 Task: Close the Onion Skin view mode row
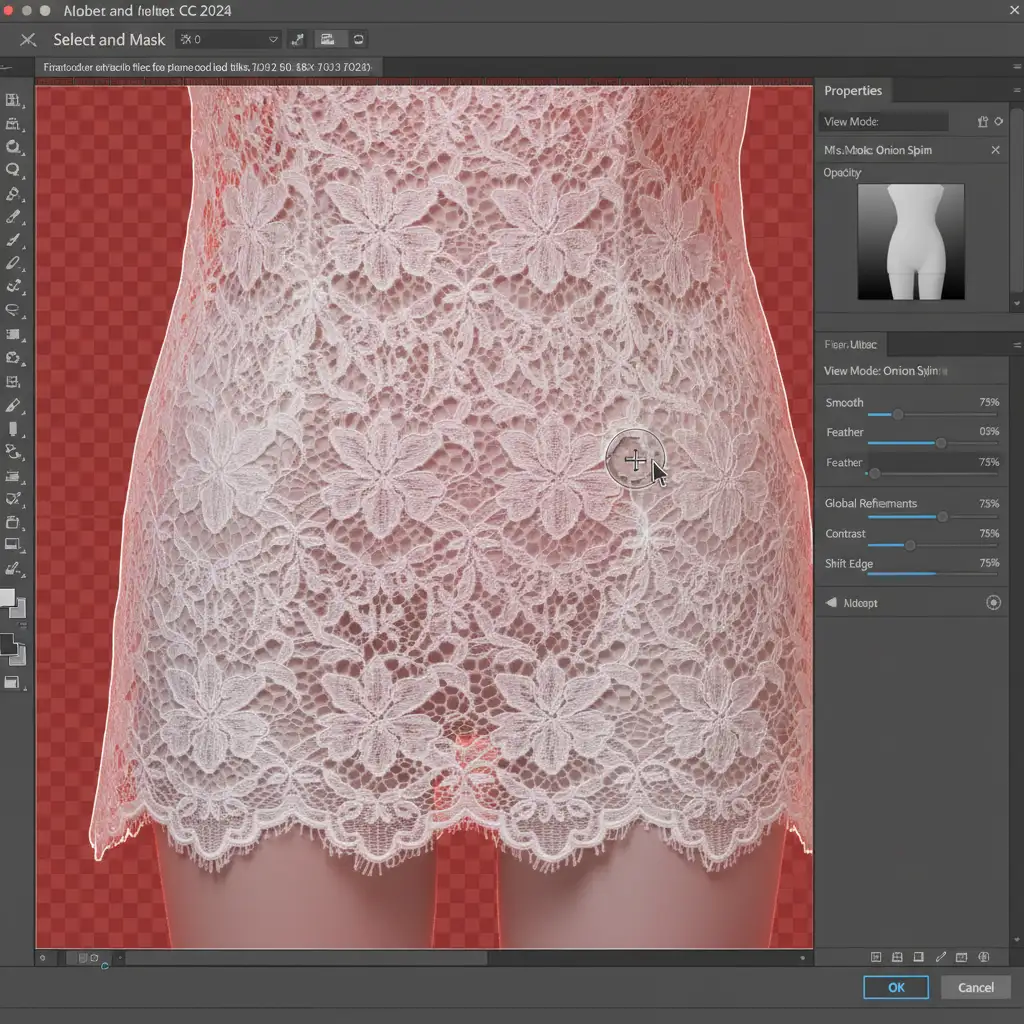[995, 150]
